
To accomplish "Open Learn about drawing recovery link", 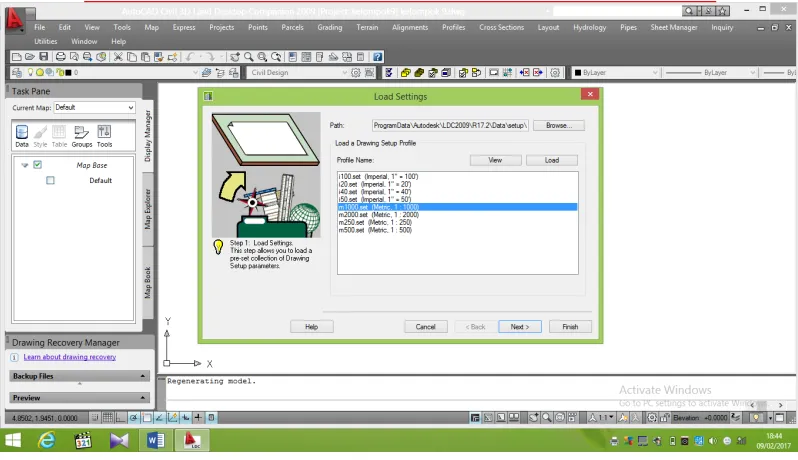I will click(x=70, y=357).
